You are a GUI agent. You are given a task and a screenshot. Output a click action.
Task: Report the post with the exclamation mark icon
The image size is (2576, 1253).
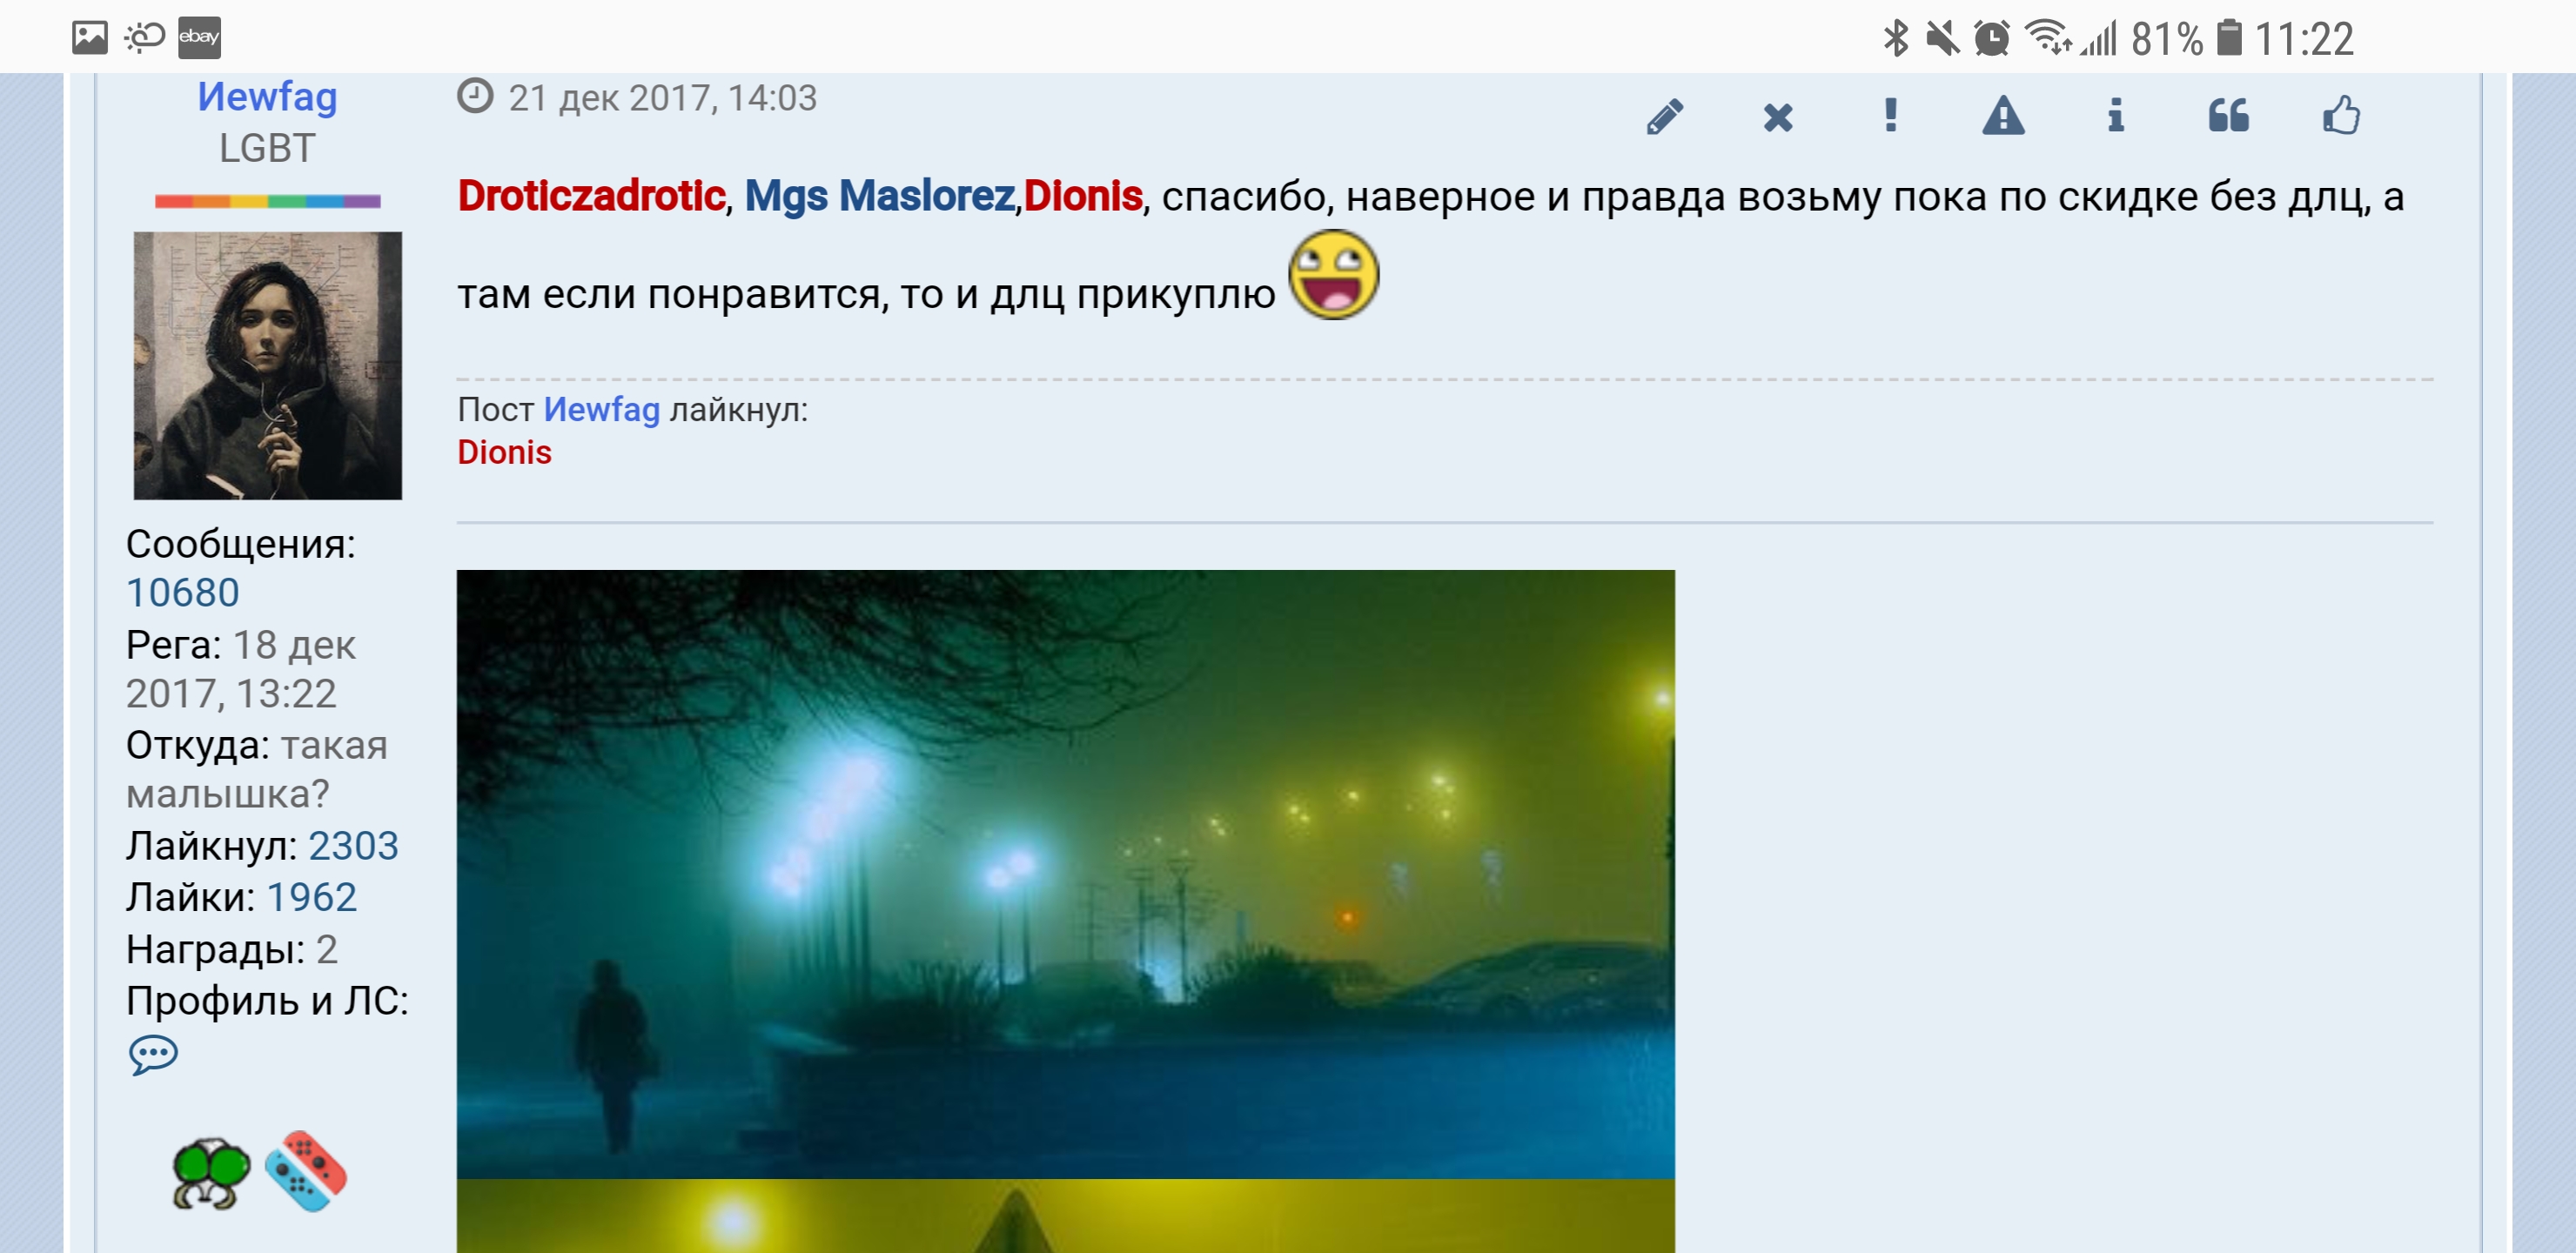pos(1890,115)
